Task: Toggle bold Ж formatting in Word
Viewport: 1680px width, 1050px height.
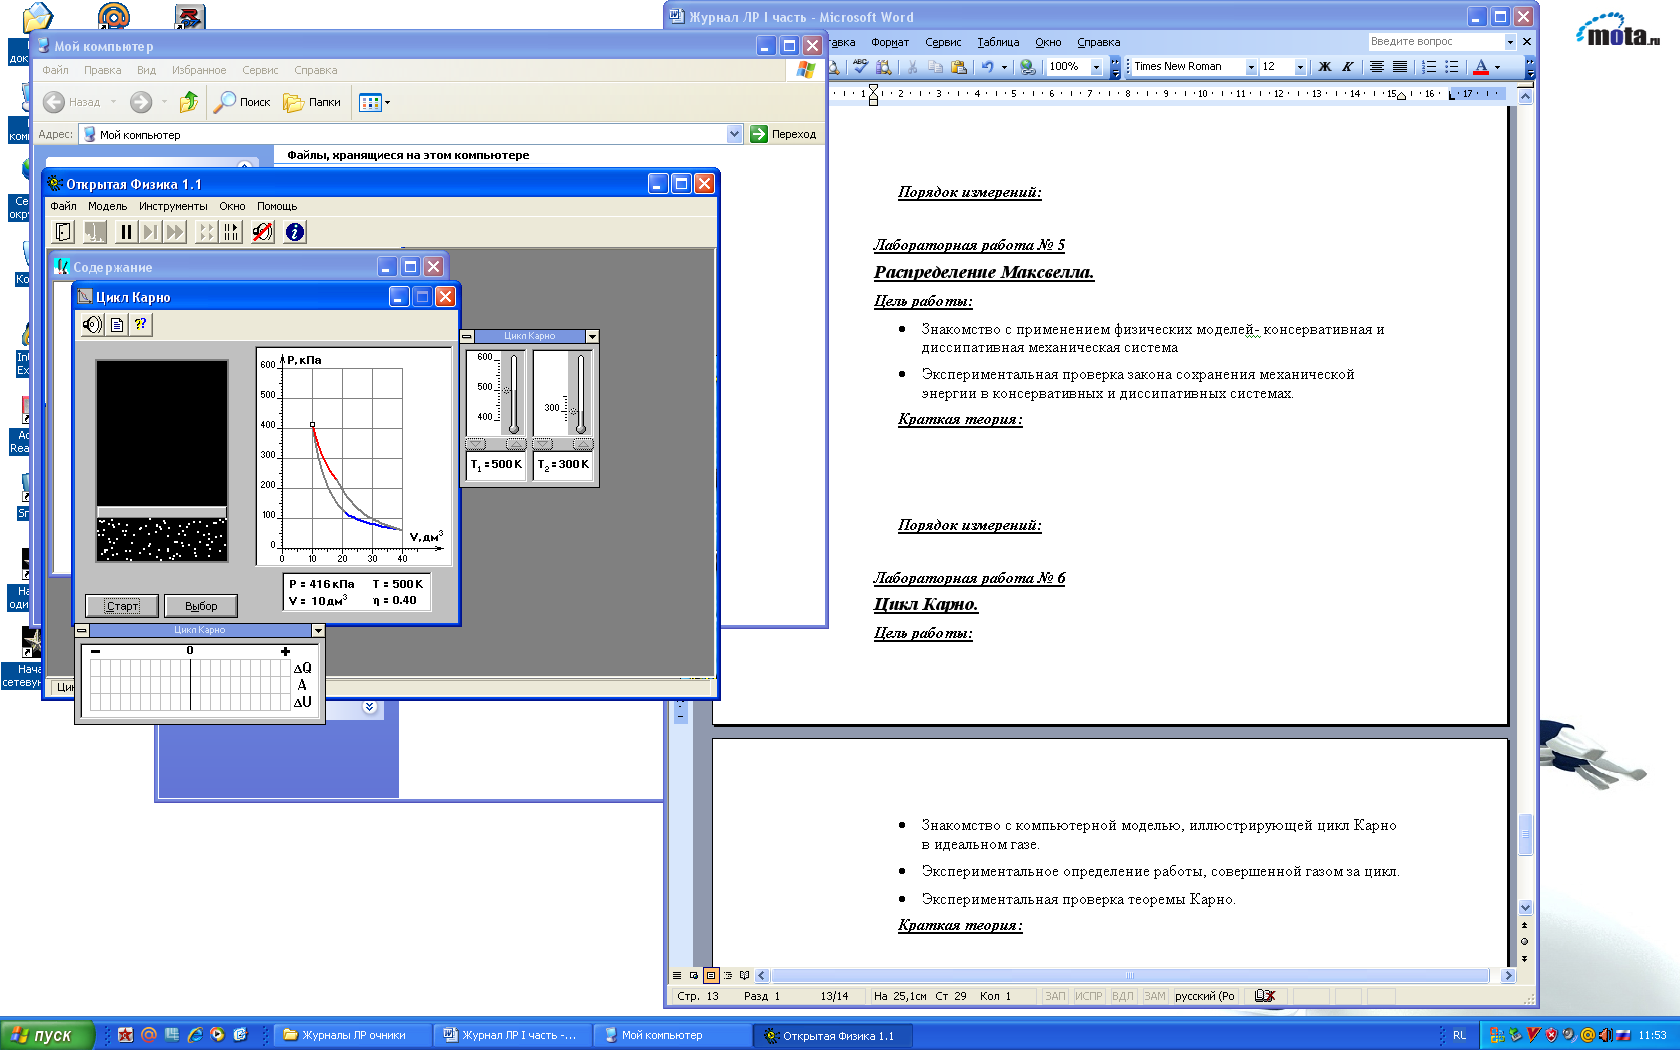Action: 1325,67
